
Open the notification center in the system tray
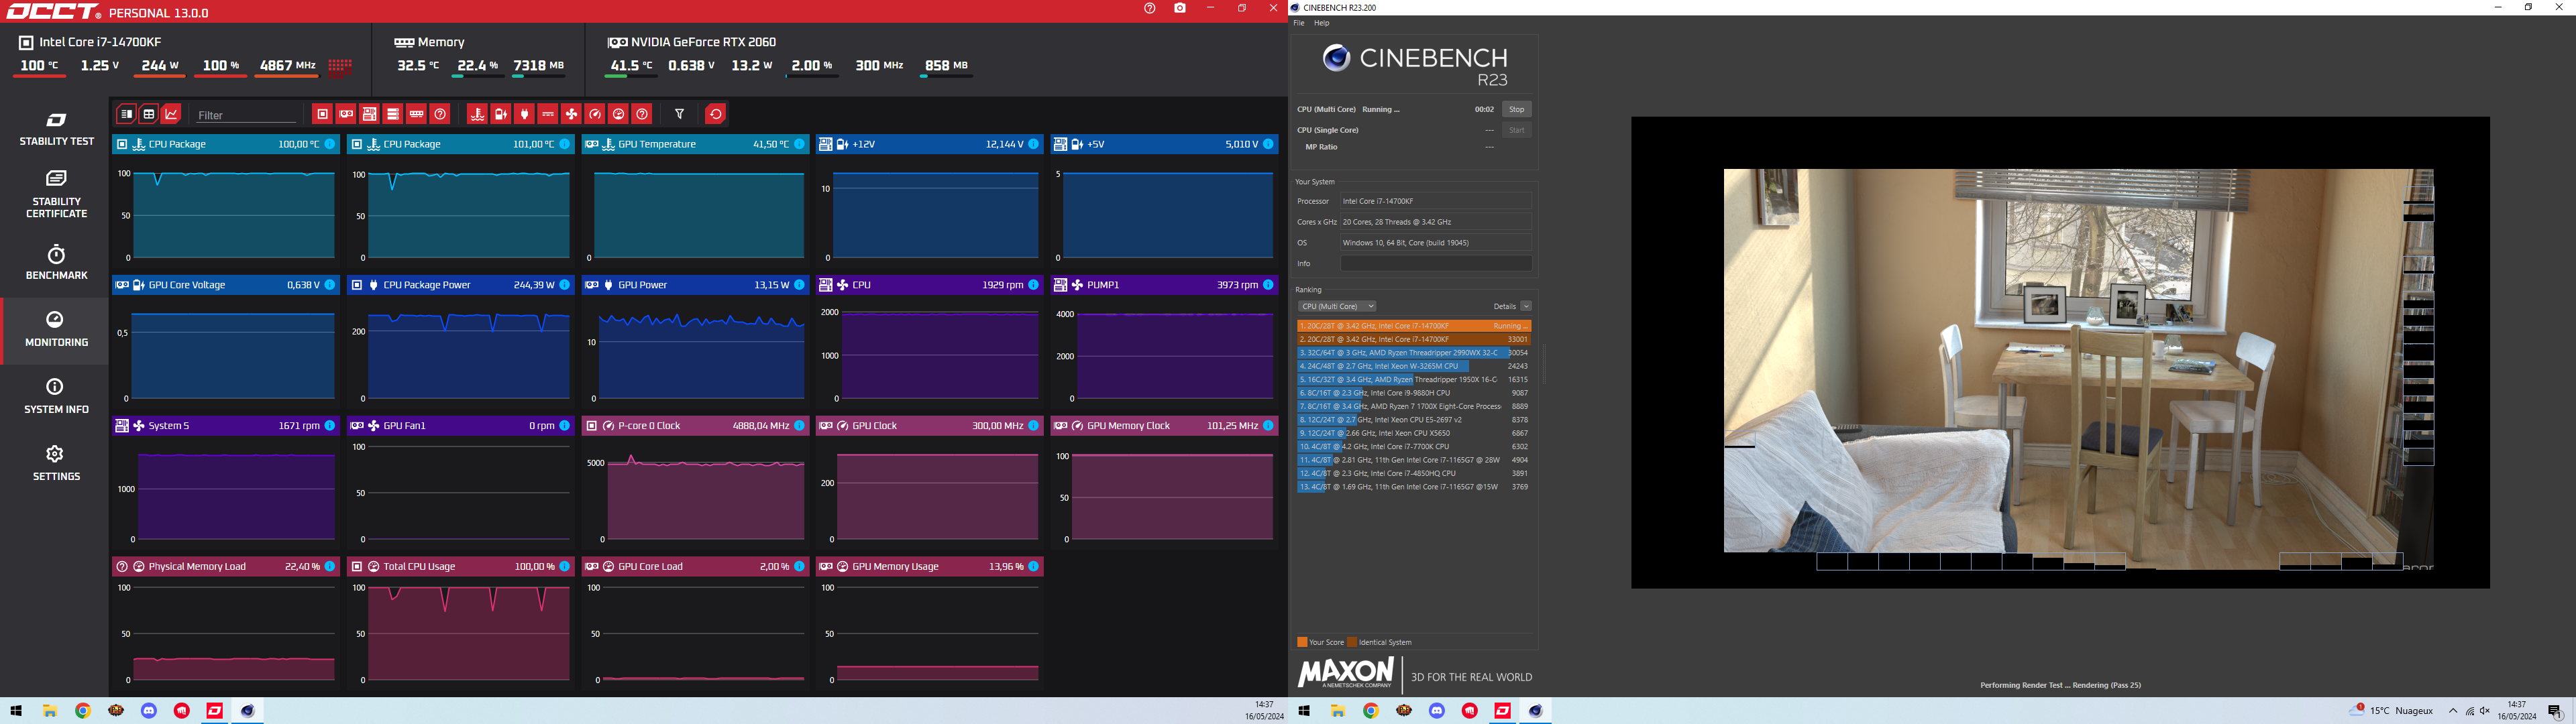(2555, 711)
